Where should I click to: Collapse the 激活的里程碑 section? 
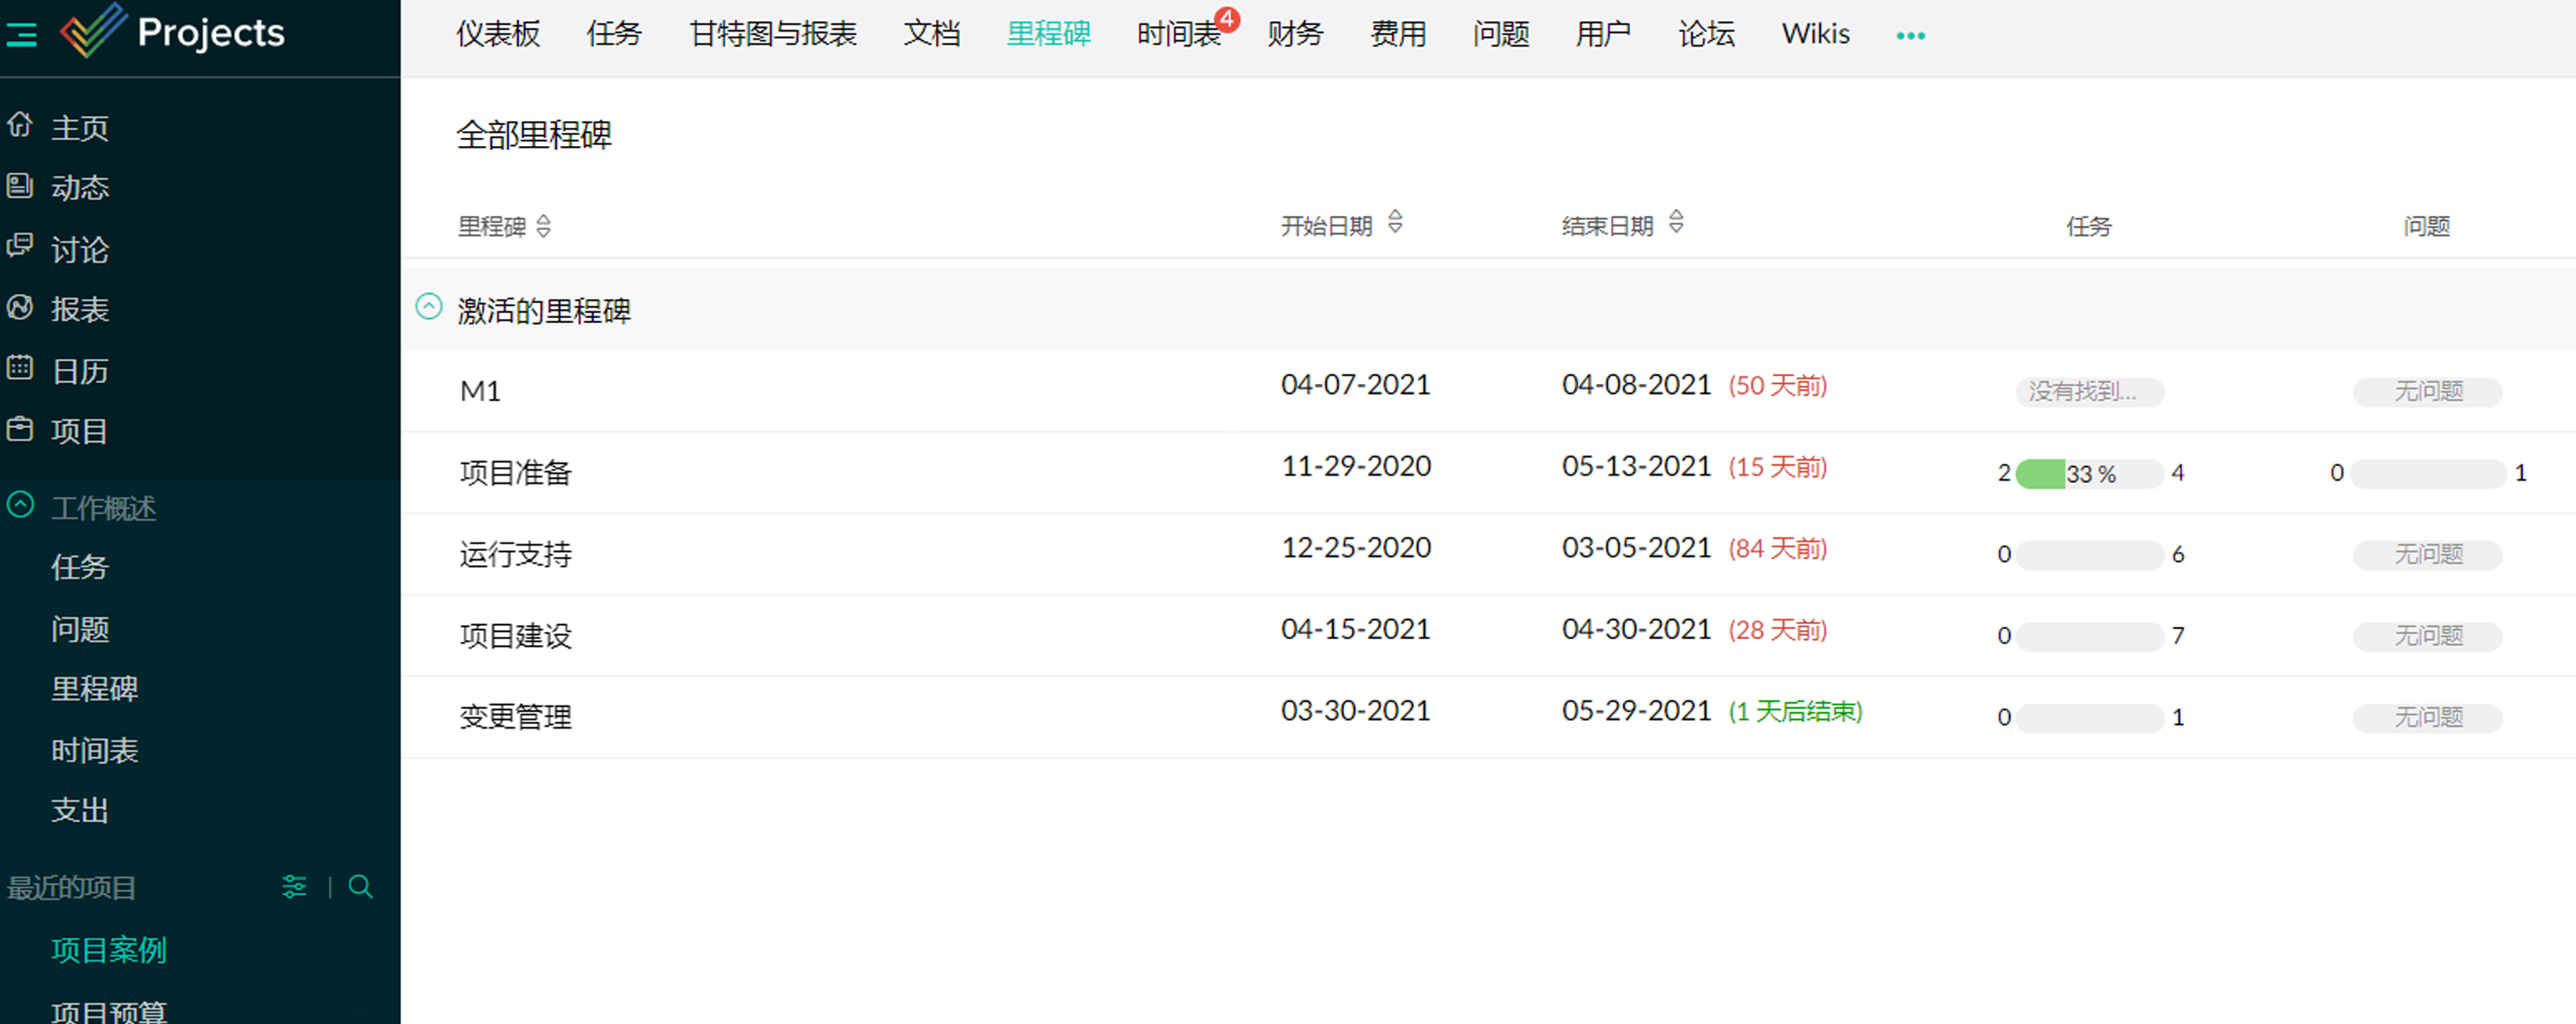[x=429, y=307]
